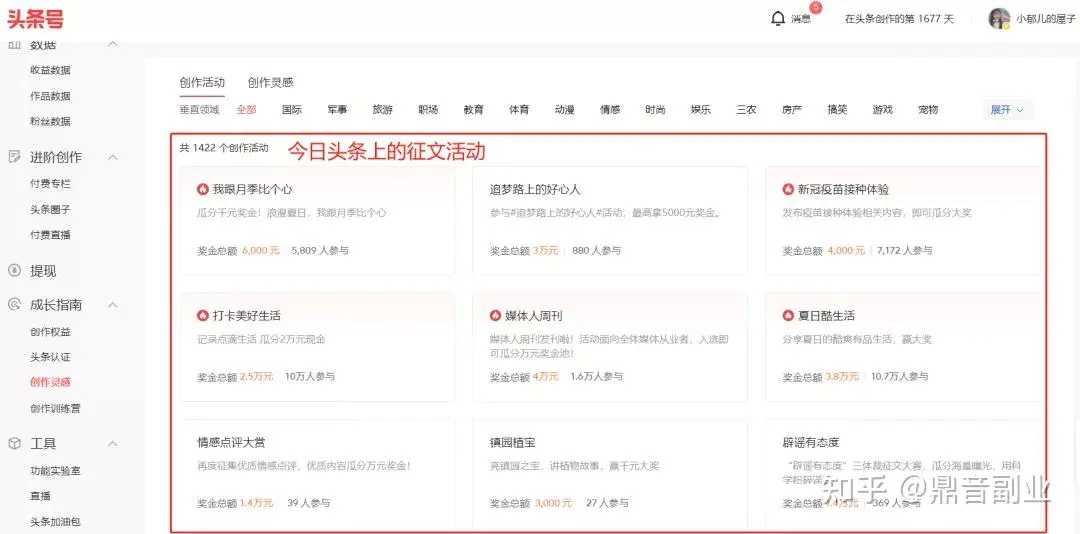Screen dimensions: 1080x534
Task: Open 头条加油包 in the sidebar
Action: (55, 522)
